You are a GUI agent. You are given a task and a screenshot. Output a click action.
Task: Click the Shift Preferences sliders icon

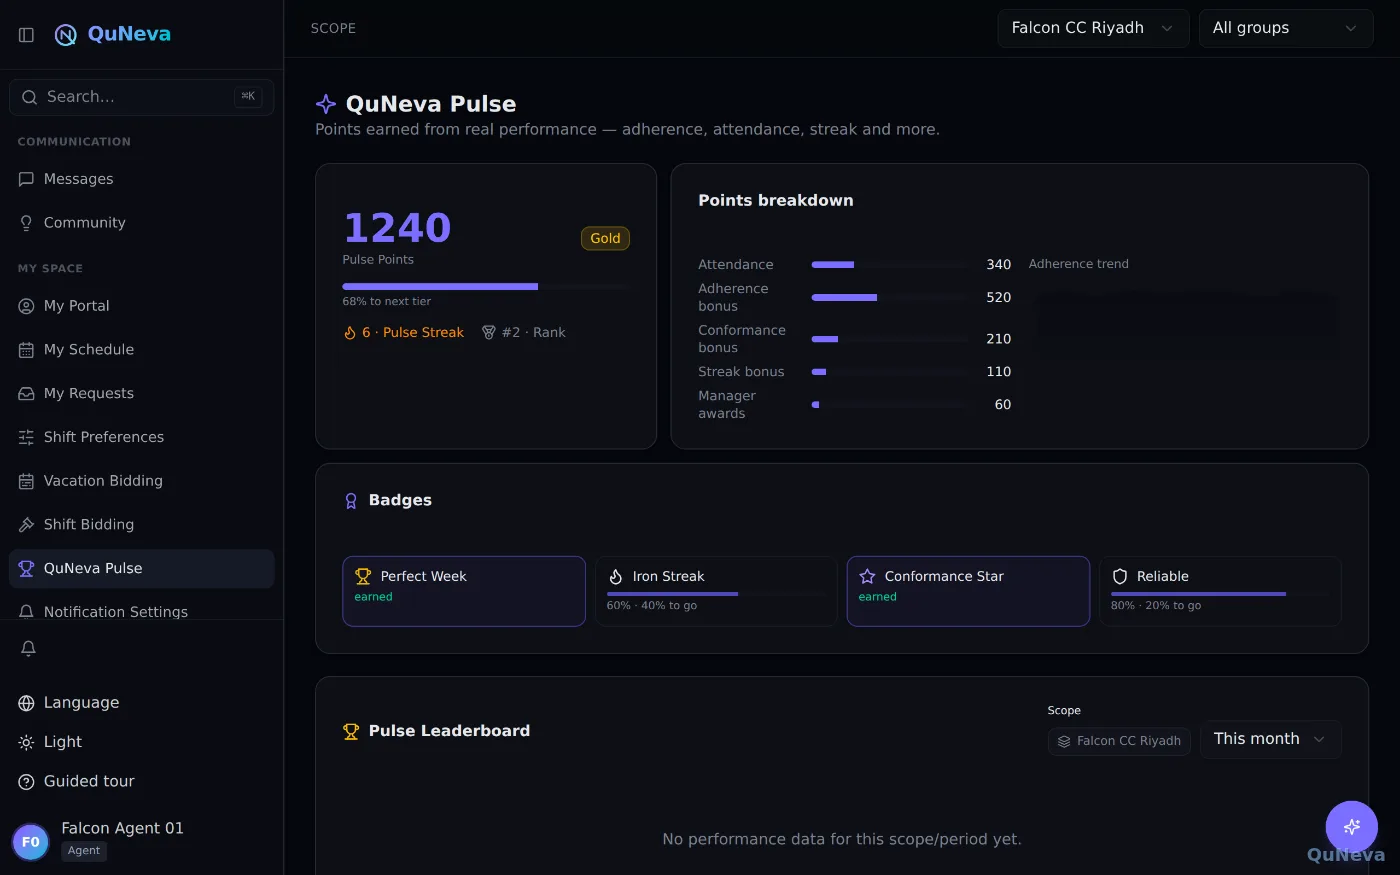pyautogui.click(x=26, y=437)
